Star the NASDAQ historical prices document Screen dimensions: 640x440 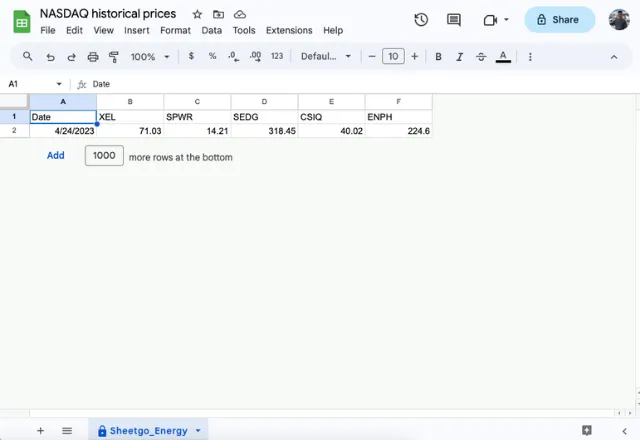coord(197,15)
